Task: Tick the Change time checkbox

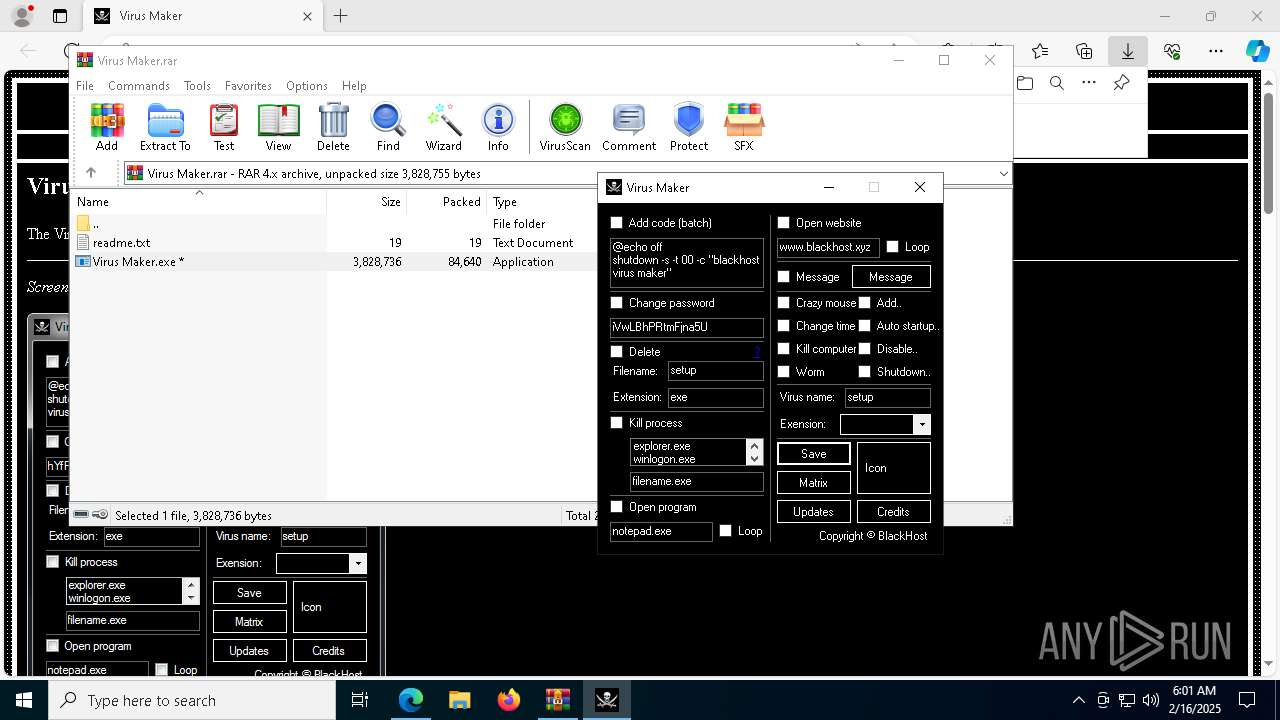Action: pyautogui.click(x=784, y=326)
